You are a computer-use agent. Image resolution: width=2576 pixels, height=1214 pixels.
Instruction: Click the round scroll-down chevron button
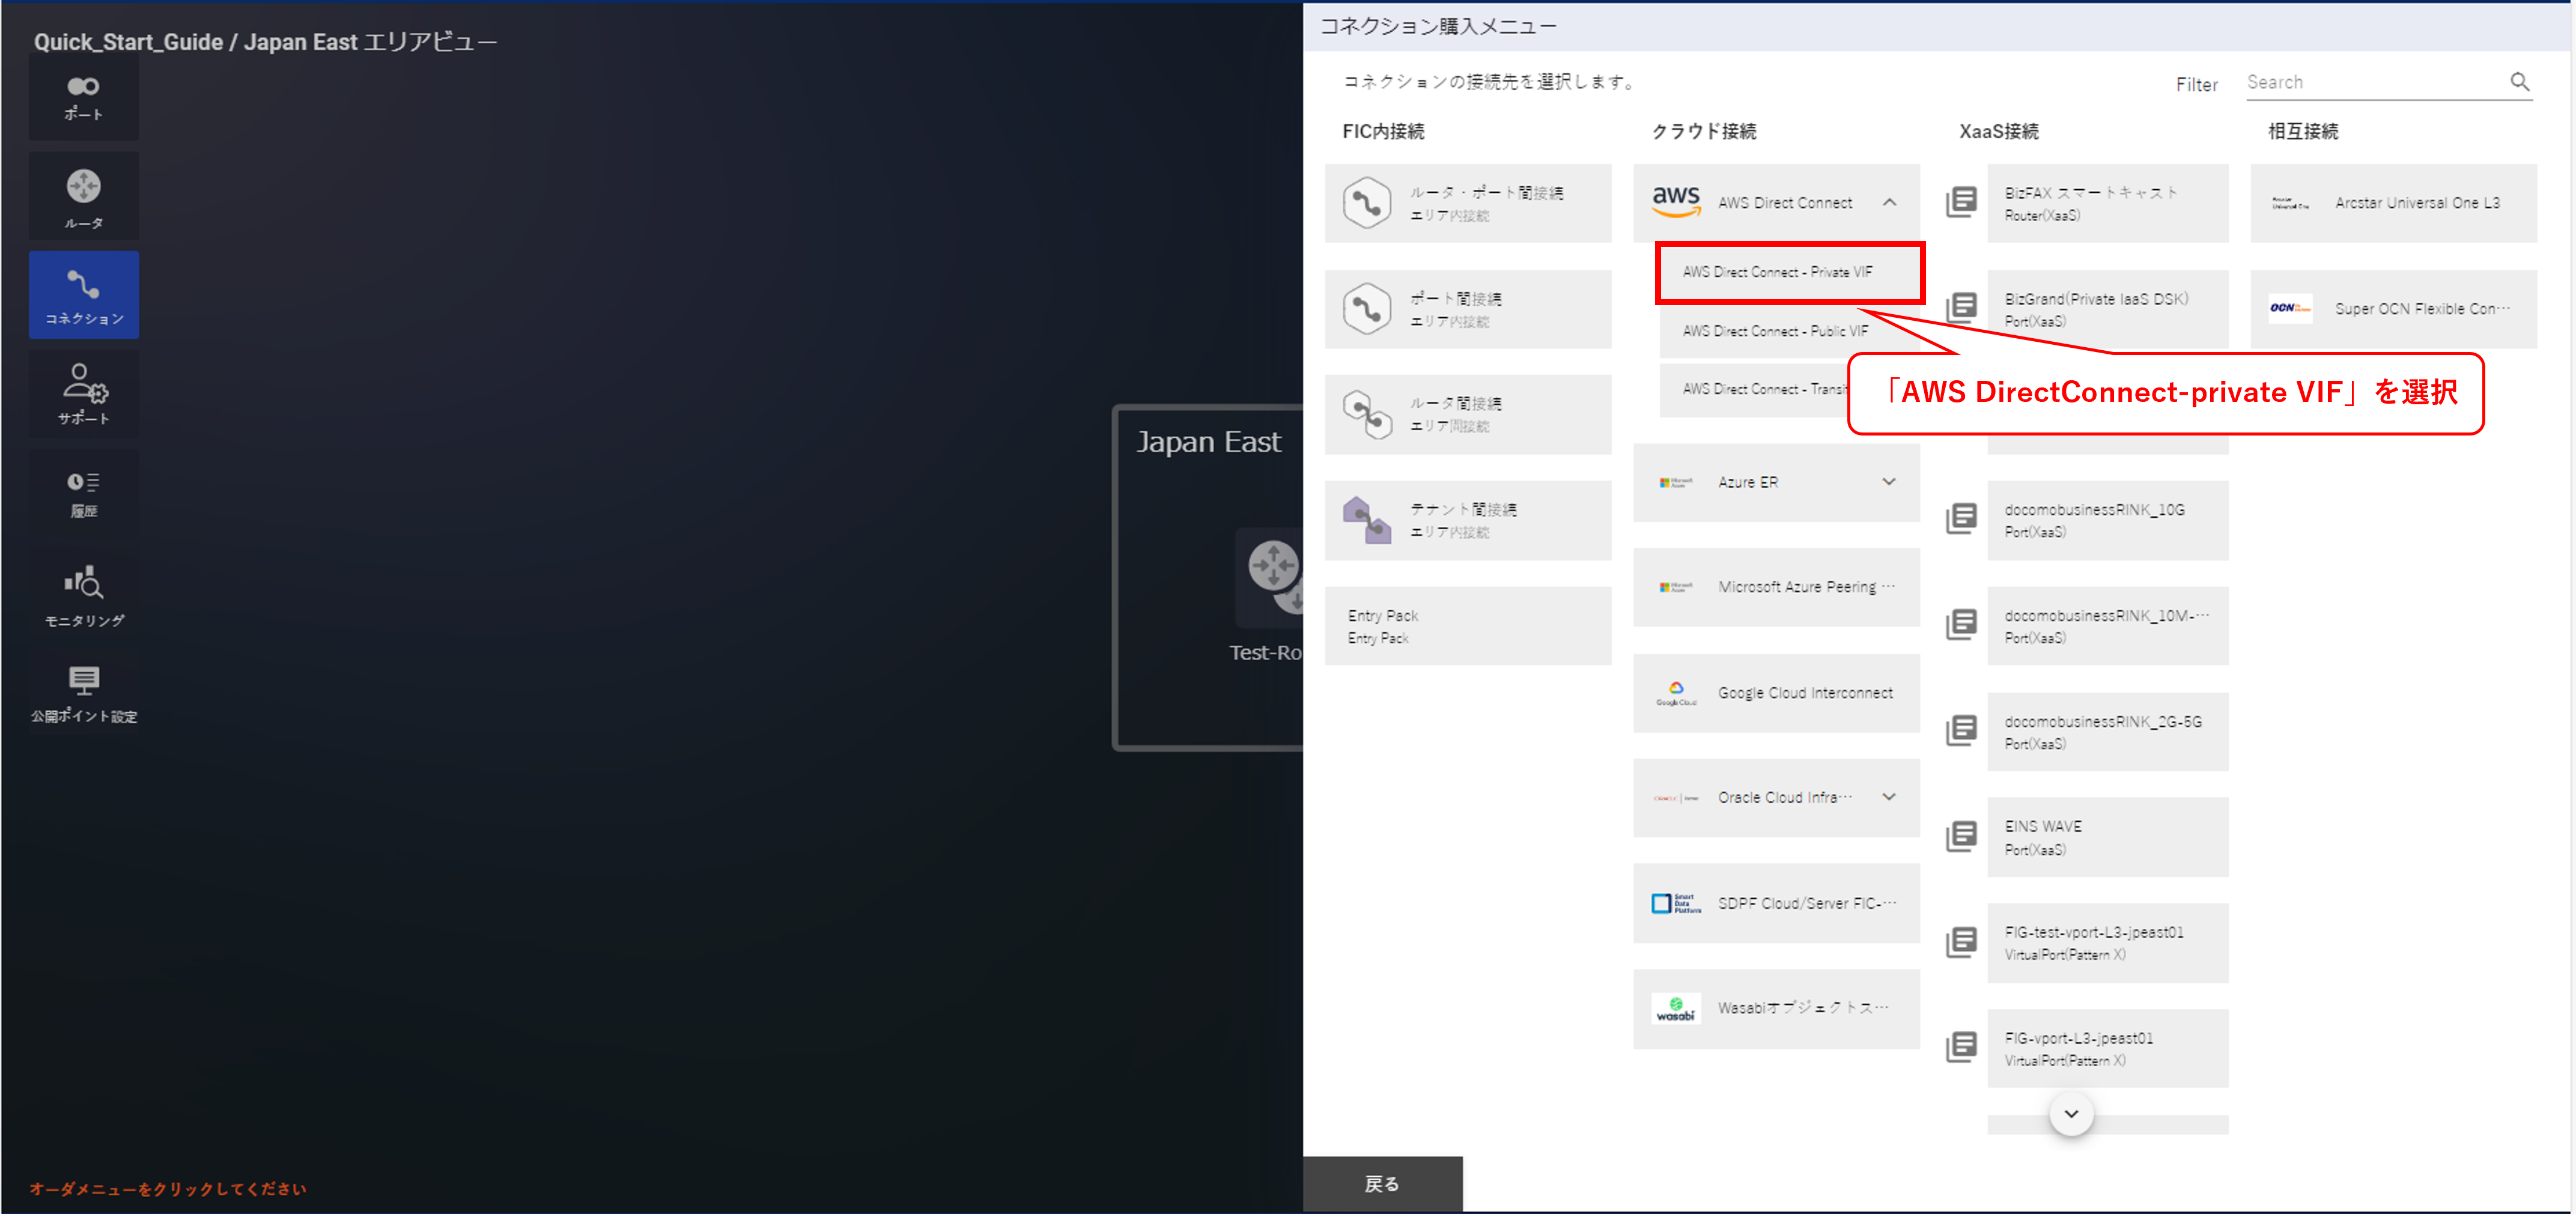coord(2071,1113)
